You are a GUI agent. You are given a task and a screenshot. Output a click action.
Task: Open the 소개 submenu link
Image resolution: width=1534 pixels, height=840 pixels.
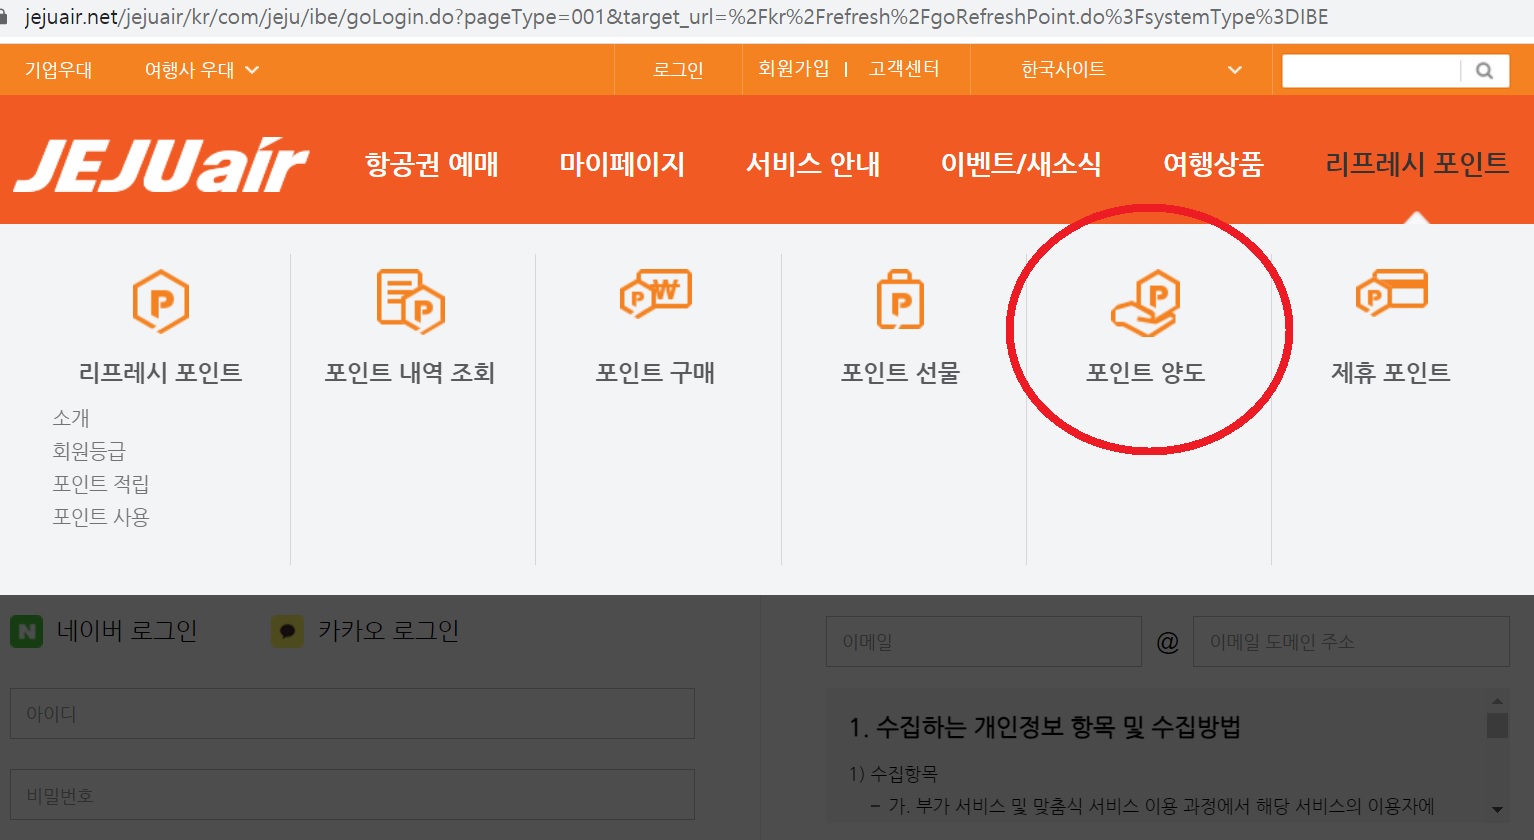click(71, 418)
